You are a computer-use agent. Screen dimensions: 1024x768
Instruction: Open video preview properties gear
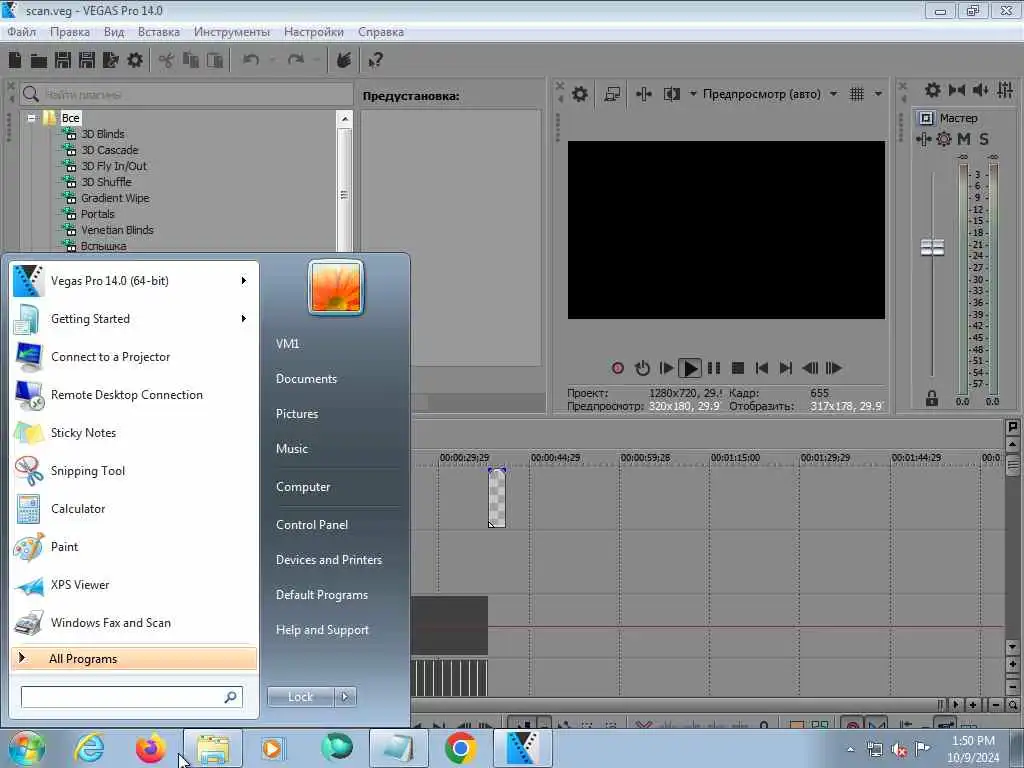coord(579,94)
